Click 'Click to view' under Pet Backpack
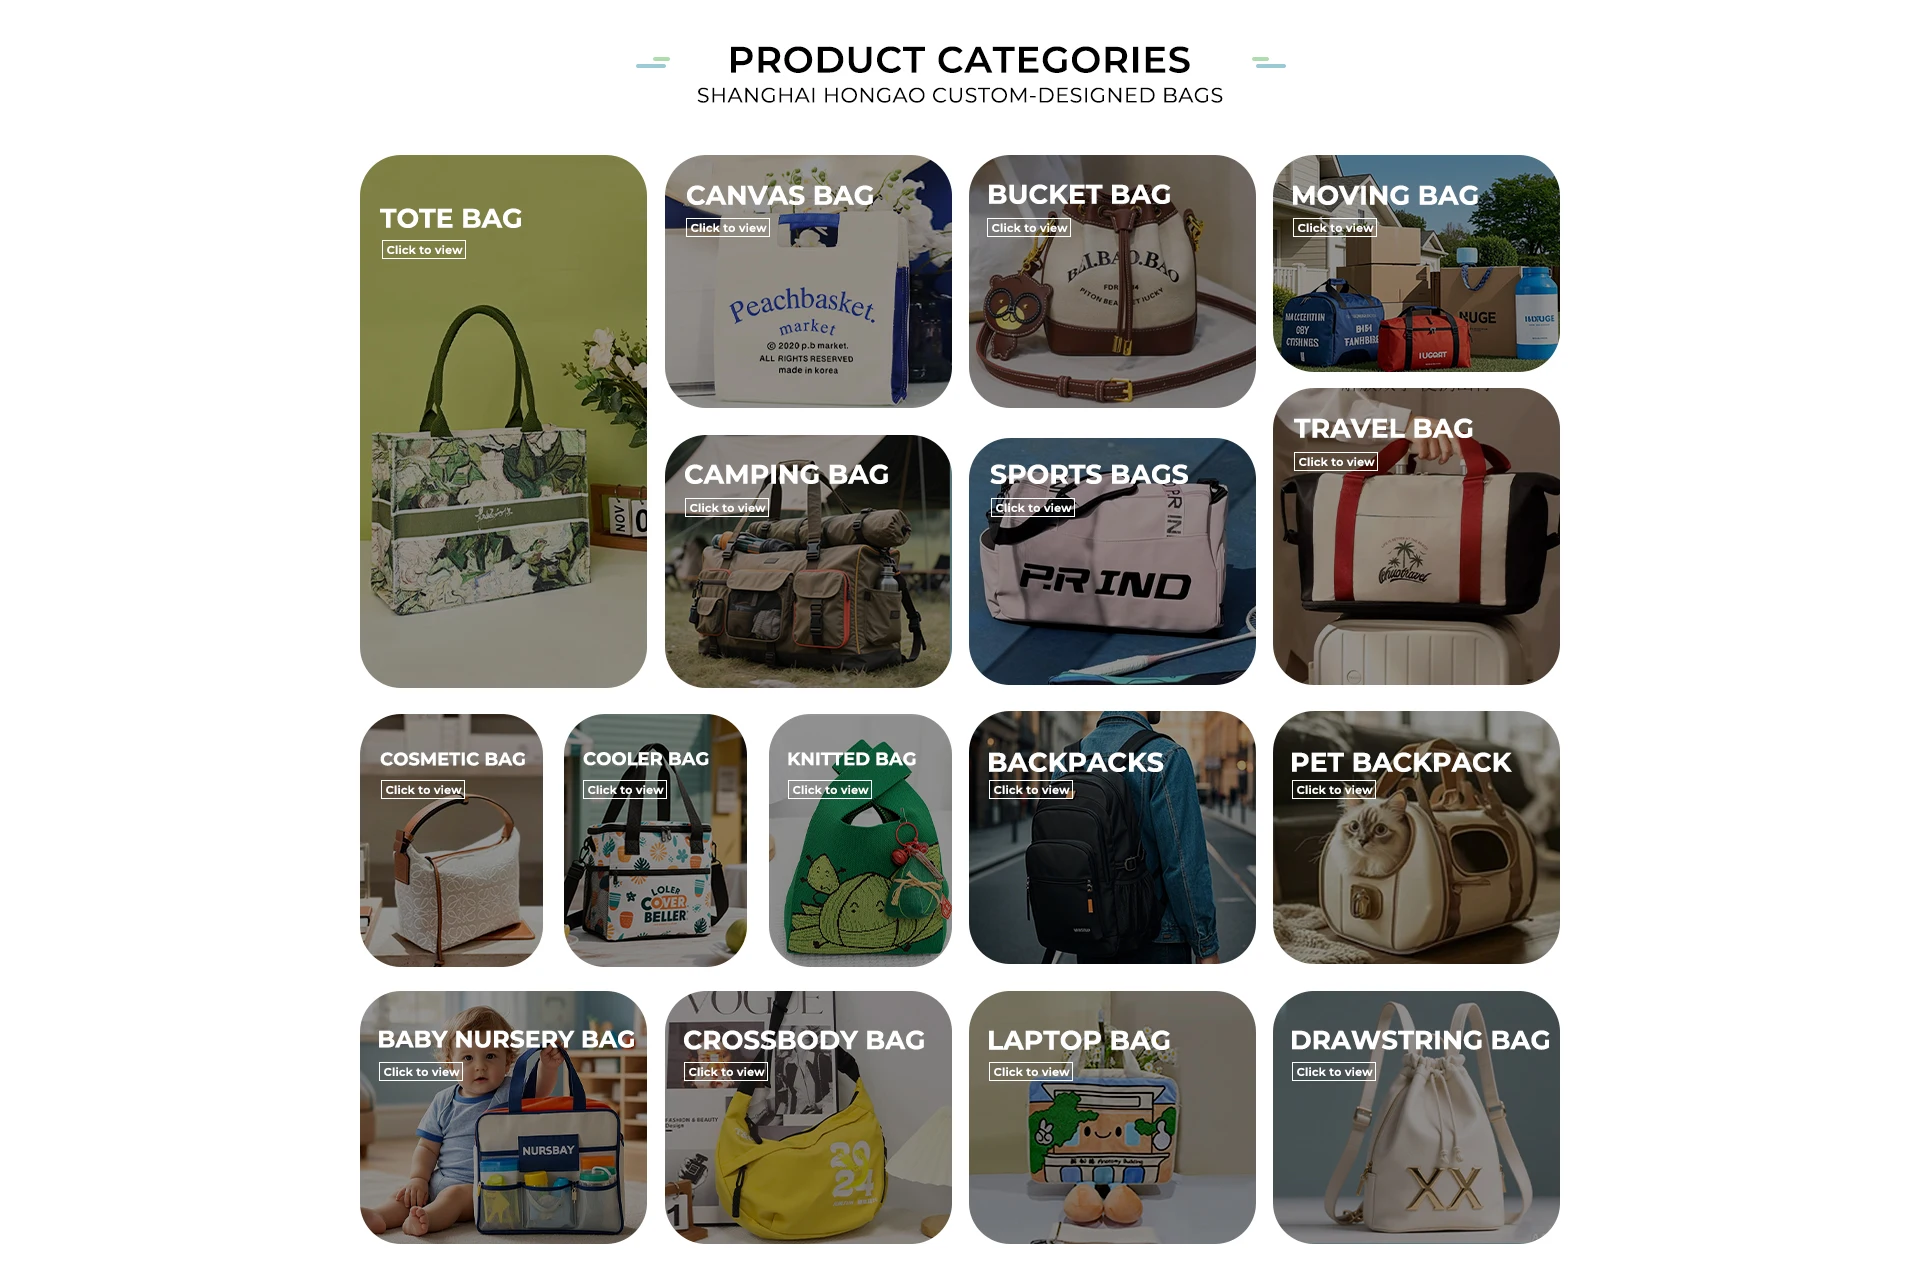This screenshot has width=1920, height=1261. tap(1334, 790)
